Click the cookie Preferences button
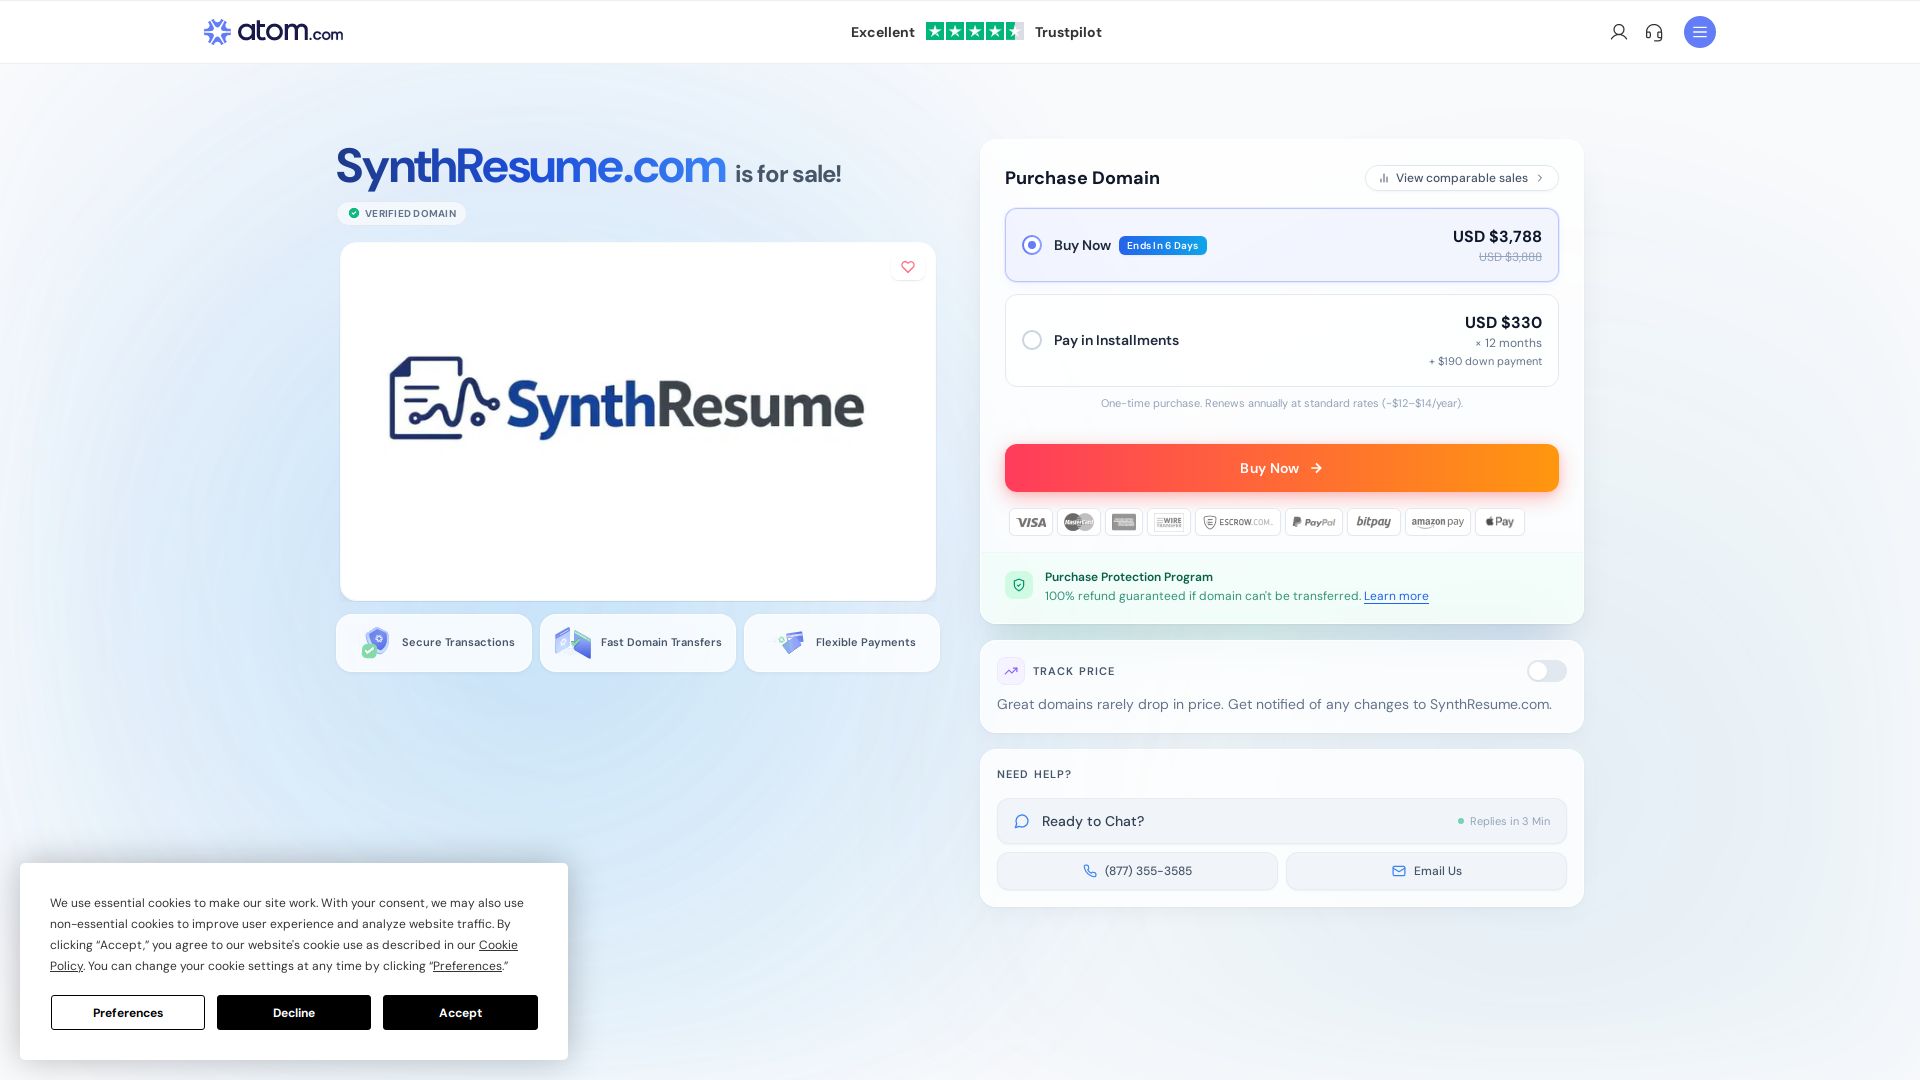 [x=128, y=1012]
